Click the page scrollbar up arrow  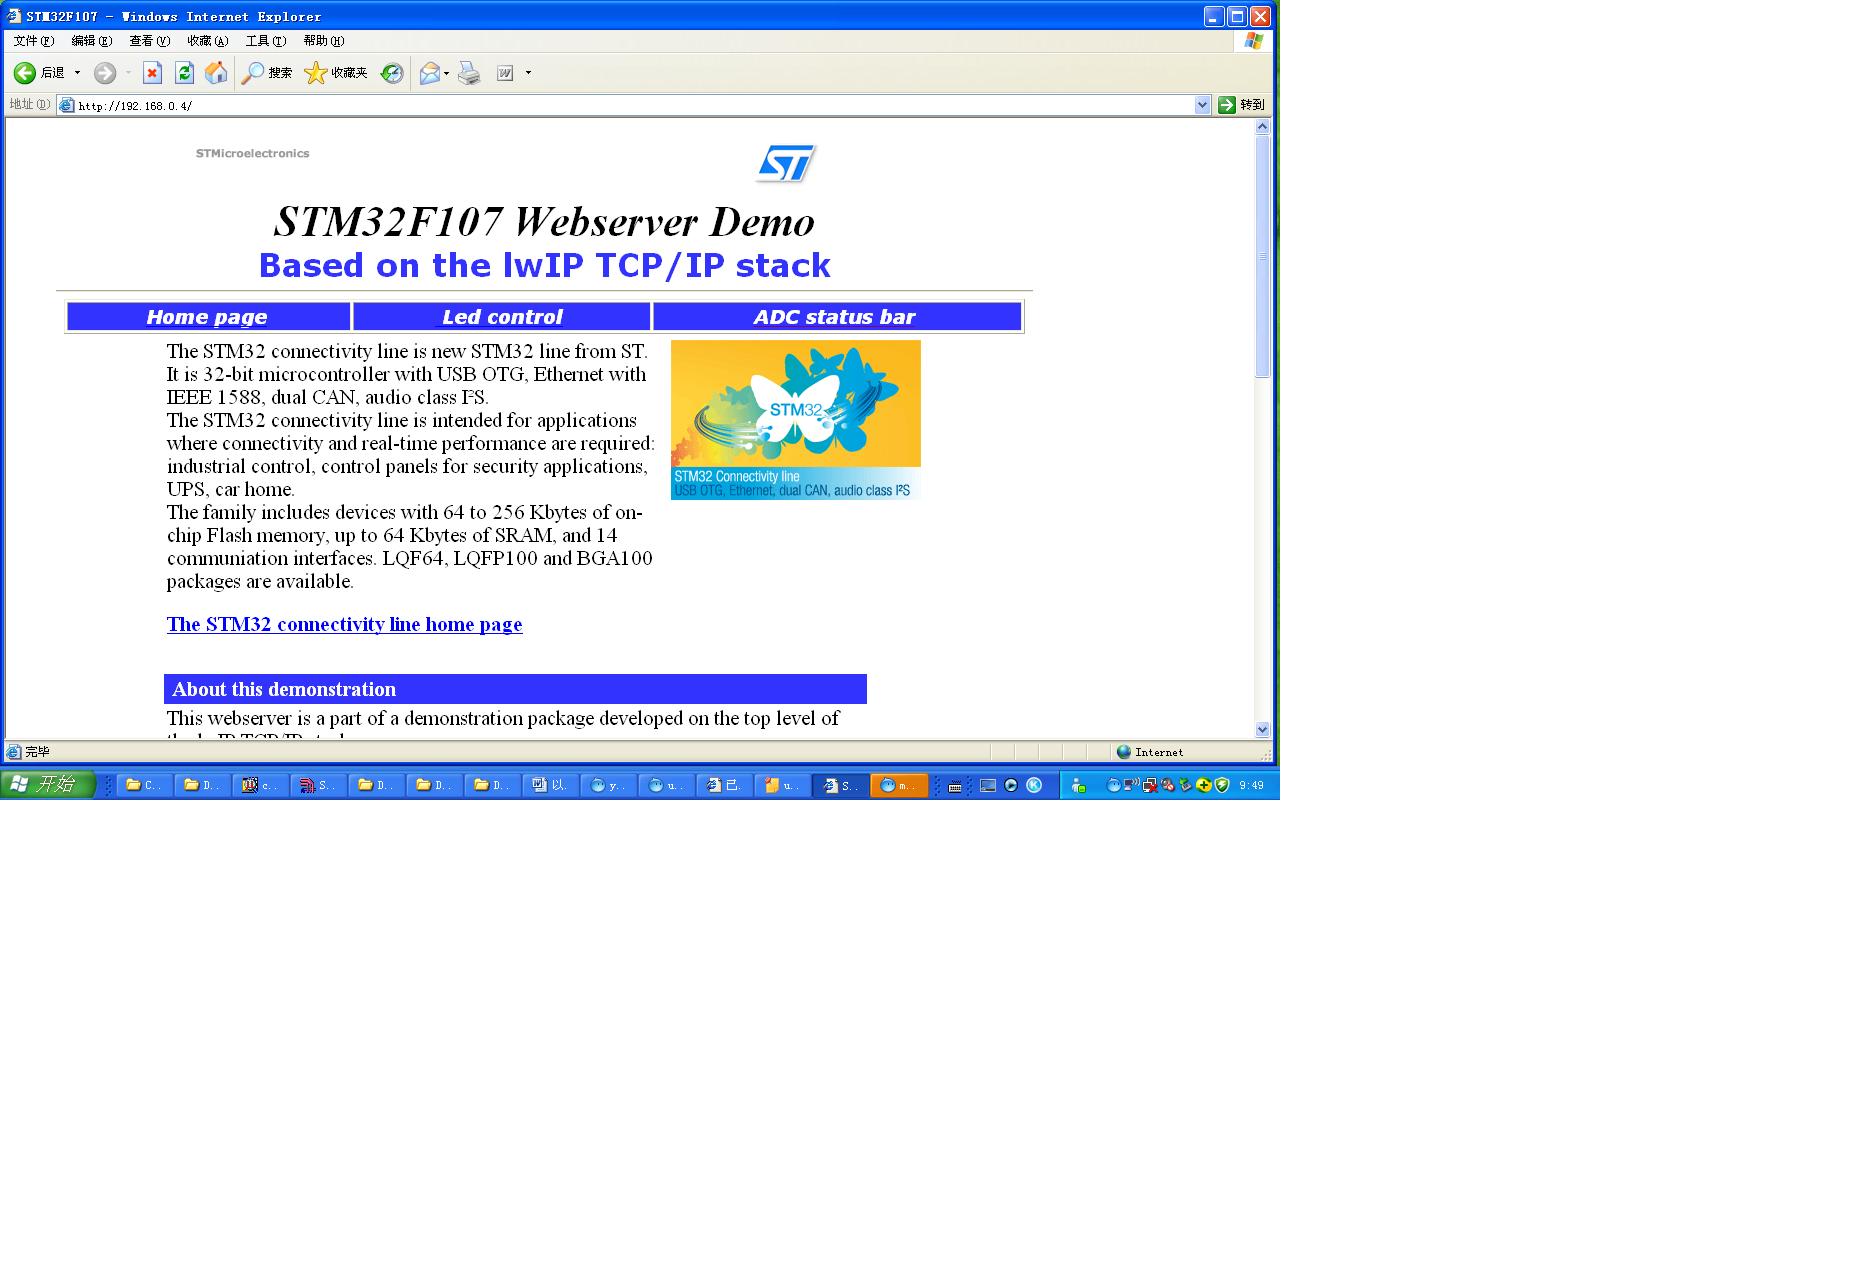coord(1262,127)
